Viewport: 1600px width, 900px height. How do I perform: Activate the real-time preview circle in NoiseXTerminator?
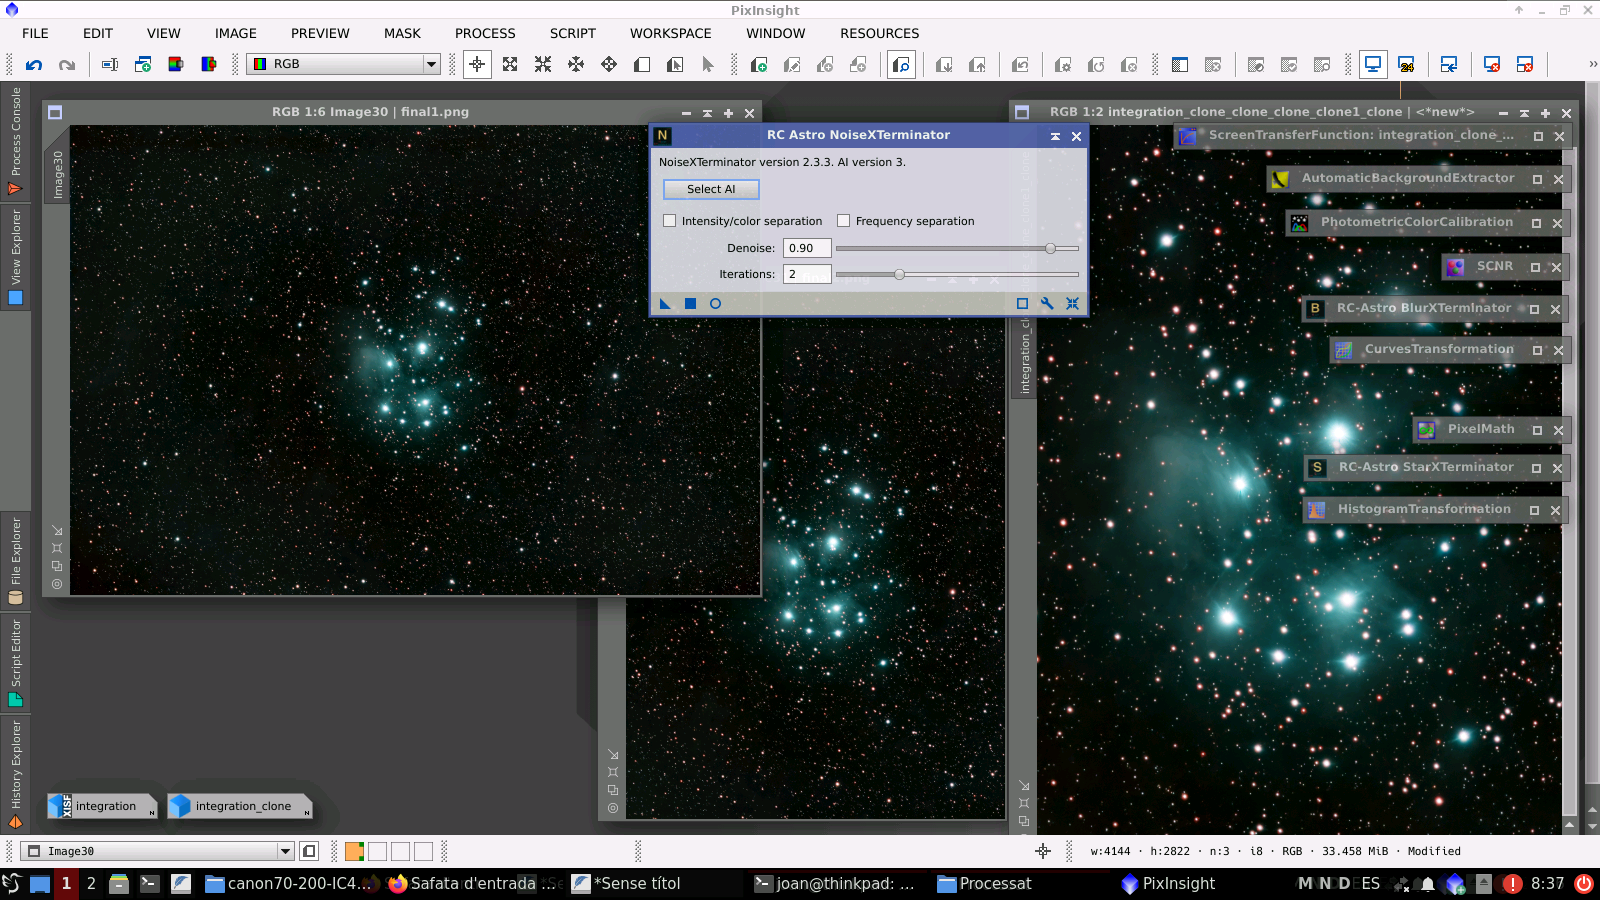[716, 303]
